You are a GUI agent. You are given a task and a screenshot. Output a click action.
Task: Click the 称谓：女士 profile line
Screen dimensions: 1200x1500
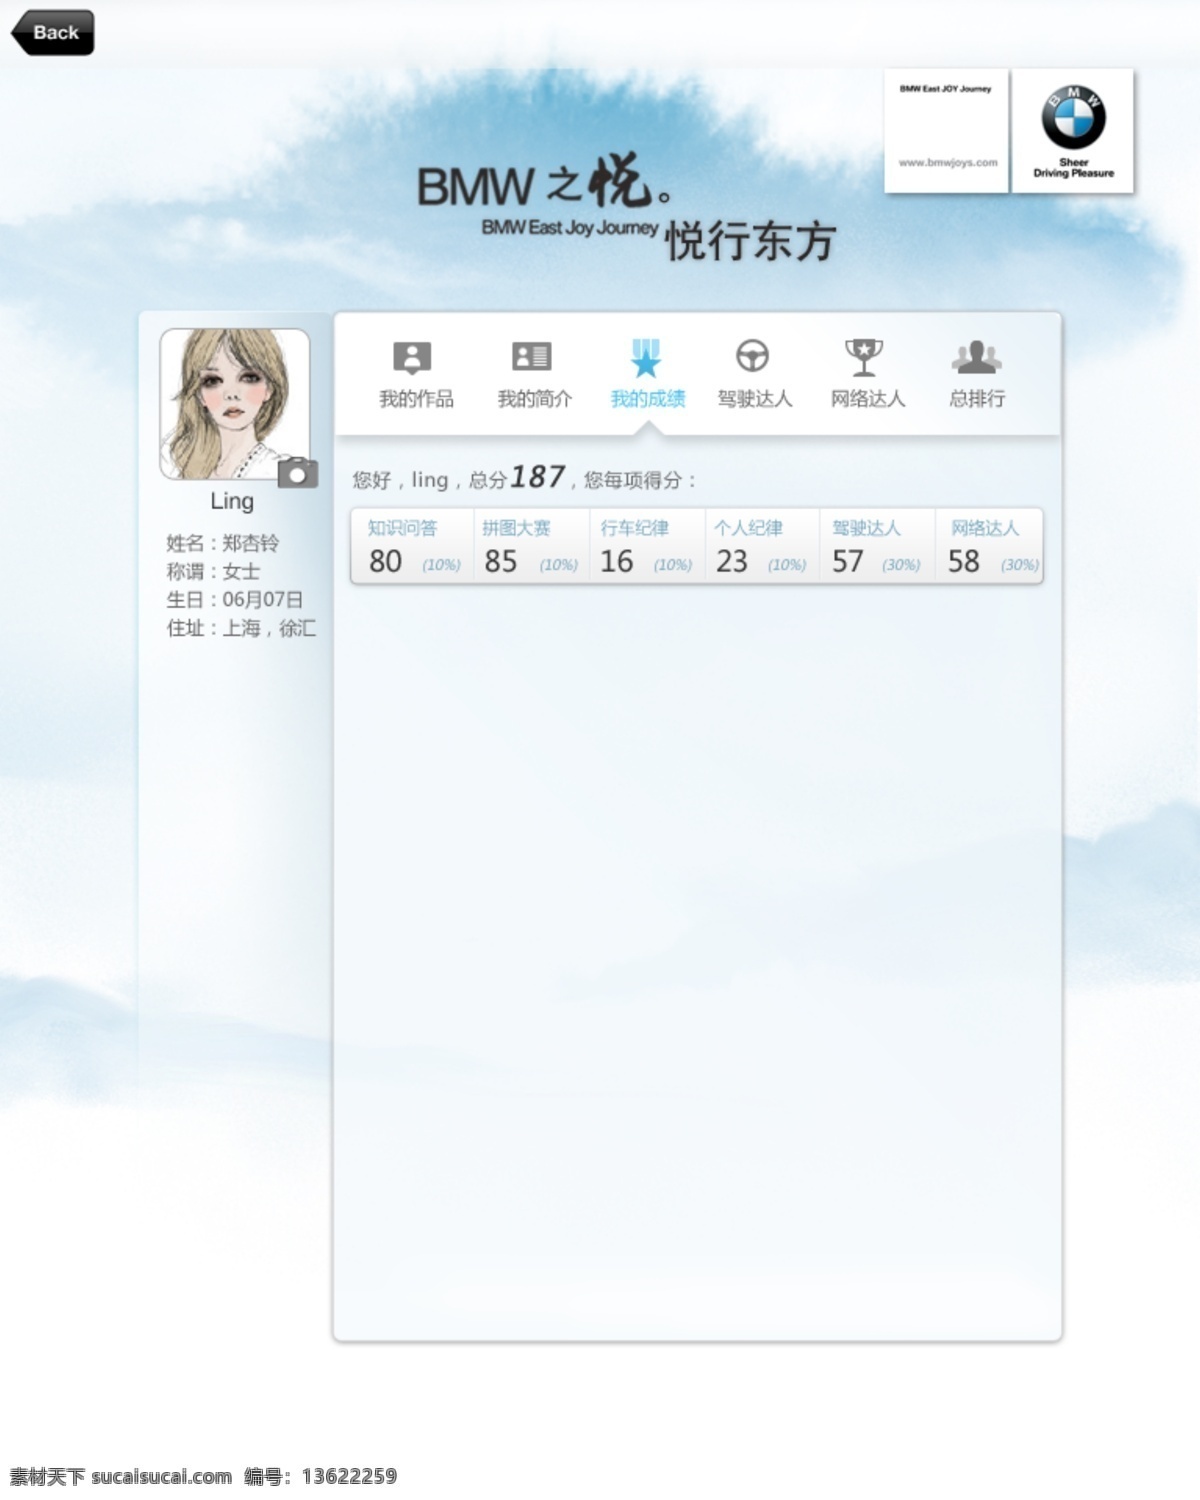[x=213, y=571]
